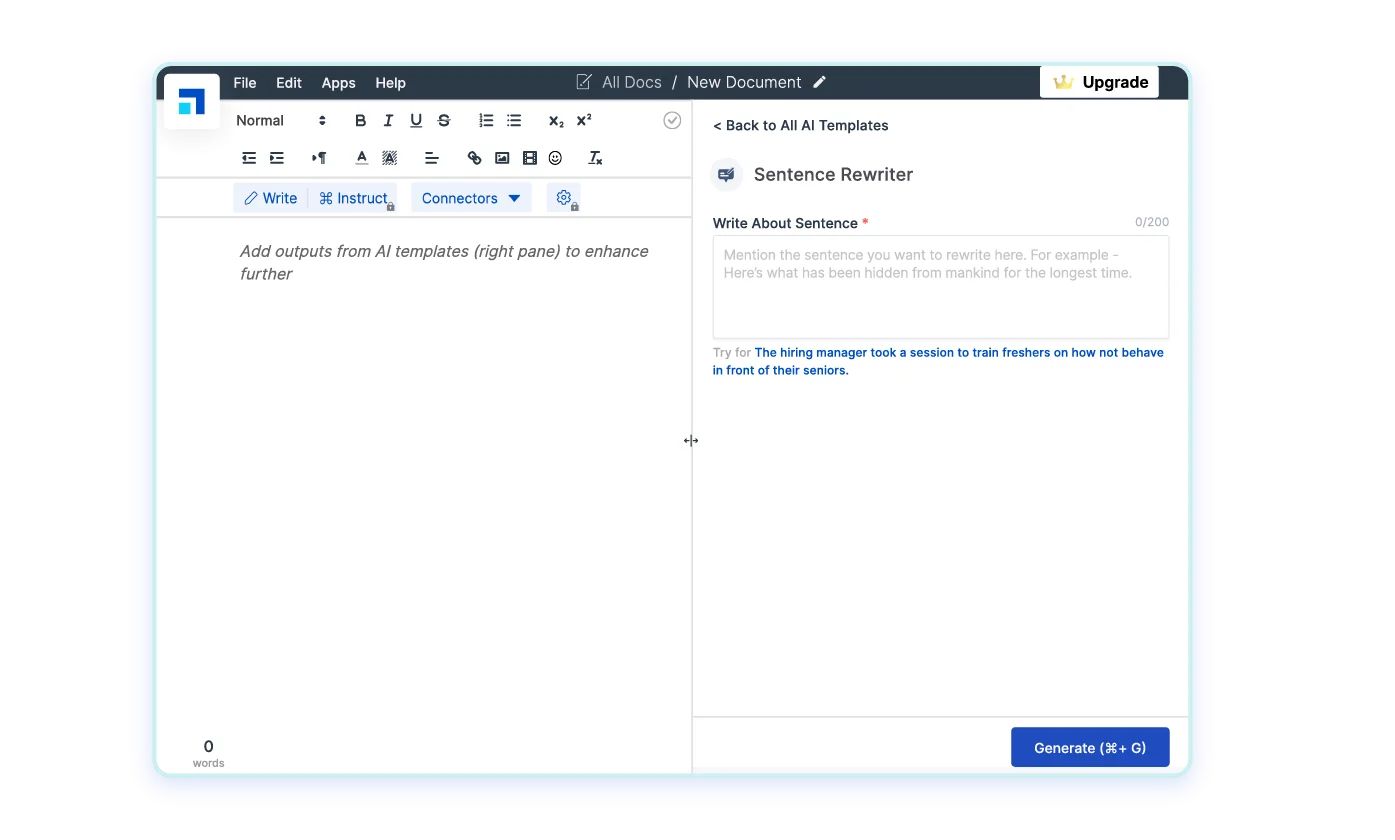The image size is (1395, 840).
Task: Insert an ordered list
Action: pos(486,120)
